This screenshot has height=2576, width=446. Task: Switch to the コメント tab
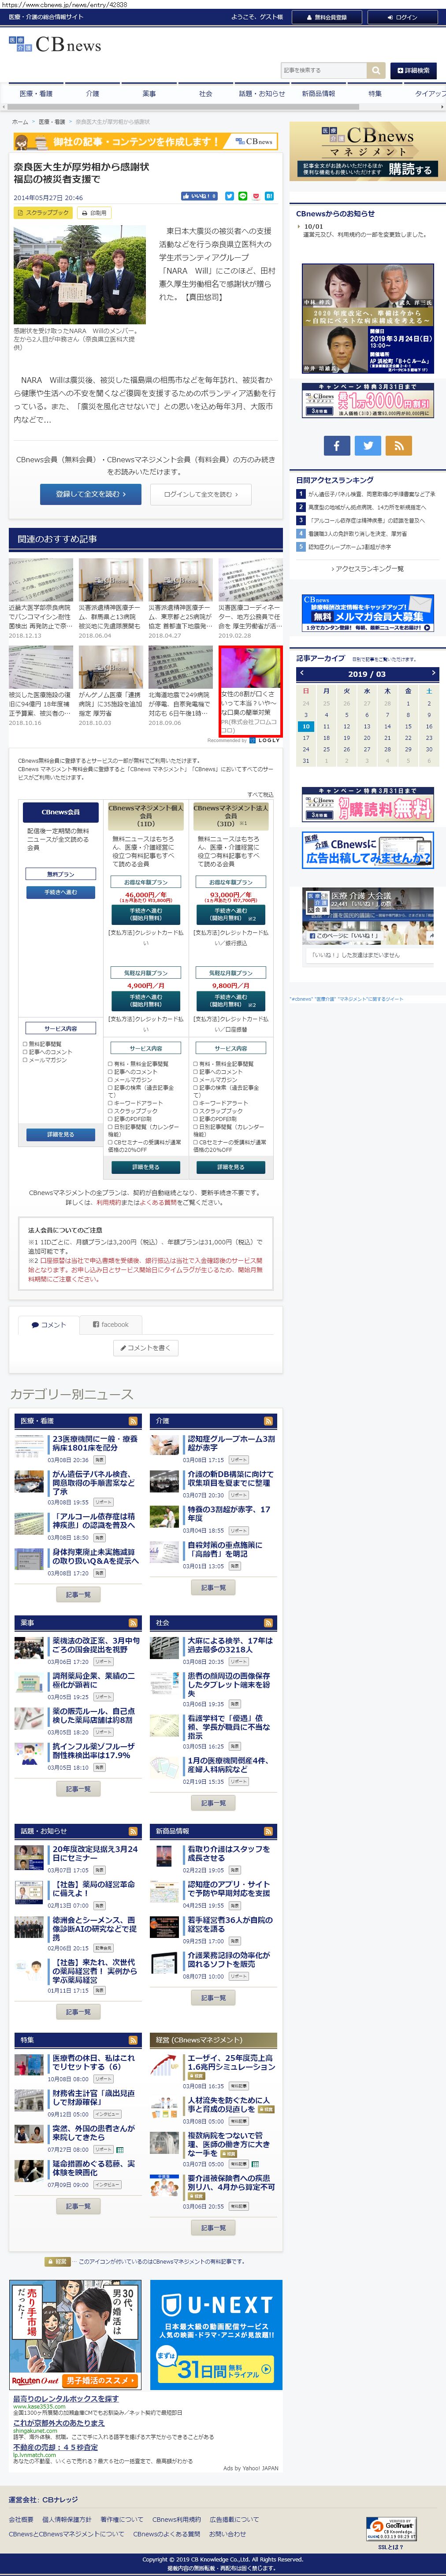coord(48,1324)
